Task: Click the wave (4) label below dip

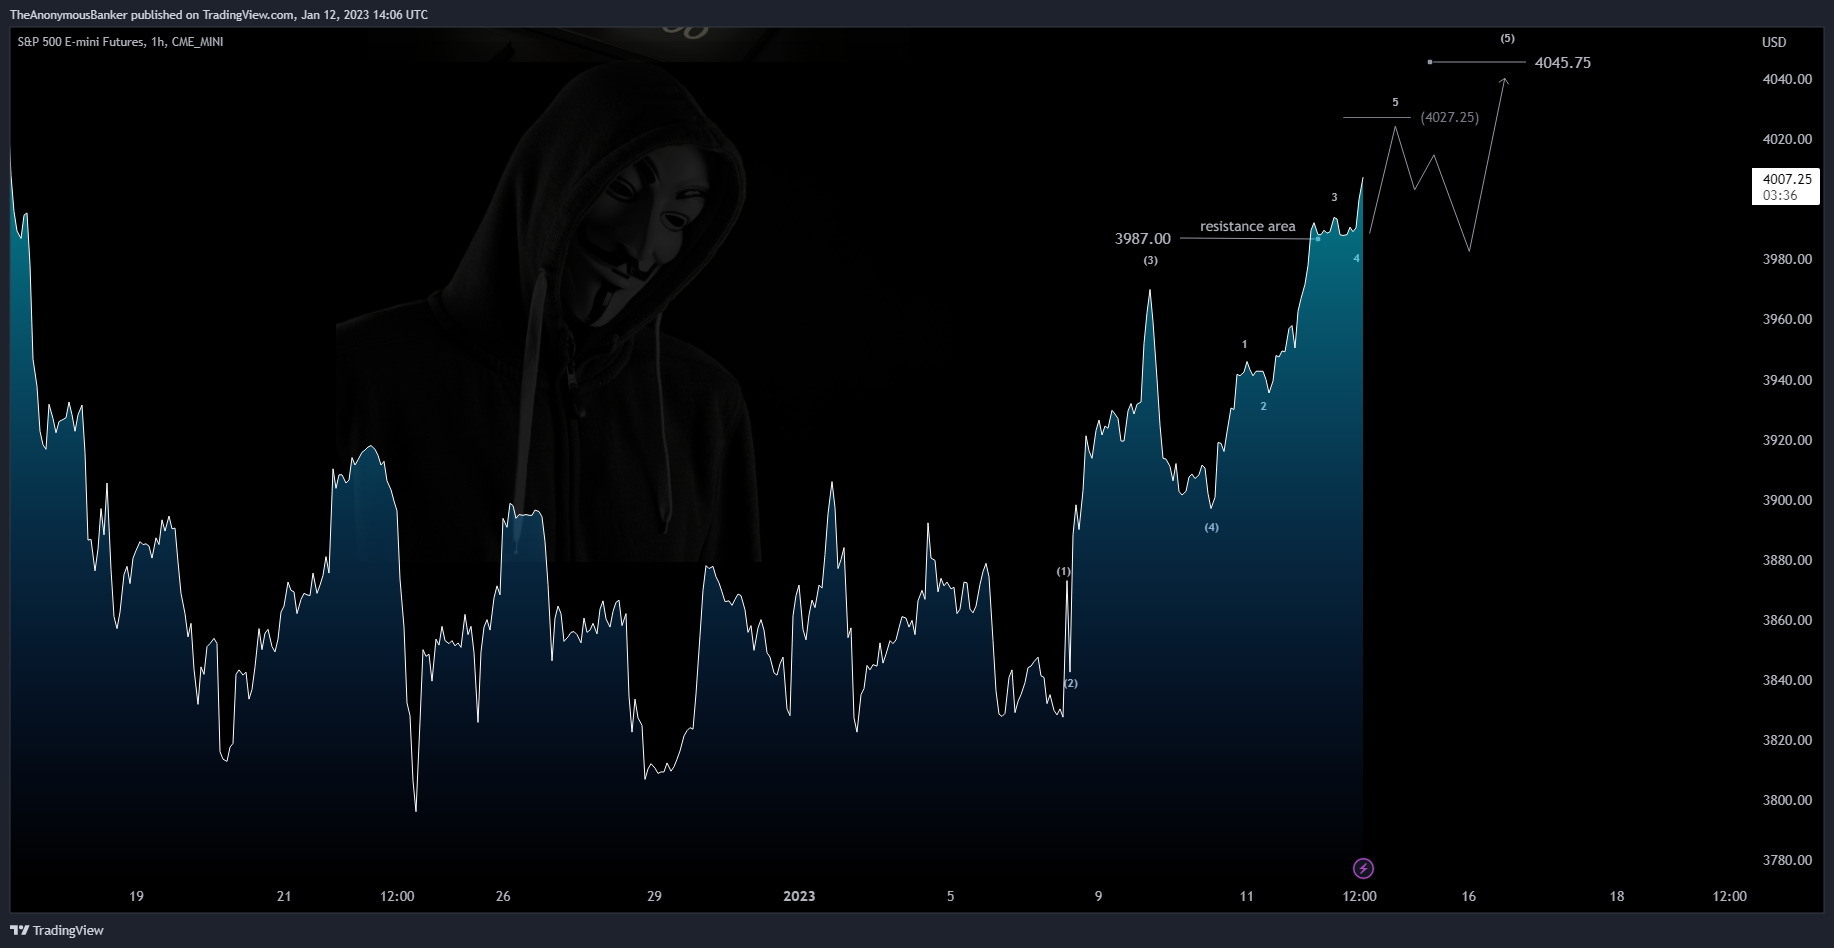Action: click(x=1211, y=527)
